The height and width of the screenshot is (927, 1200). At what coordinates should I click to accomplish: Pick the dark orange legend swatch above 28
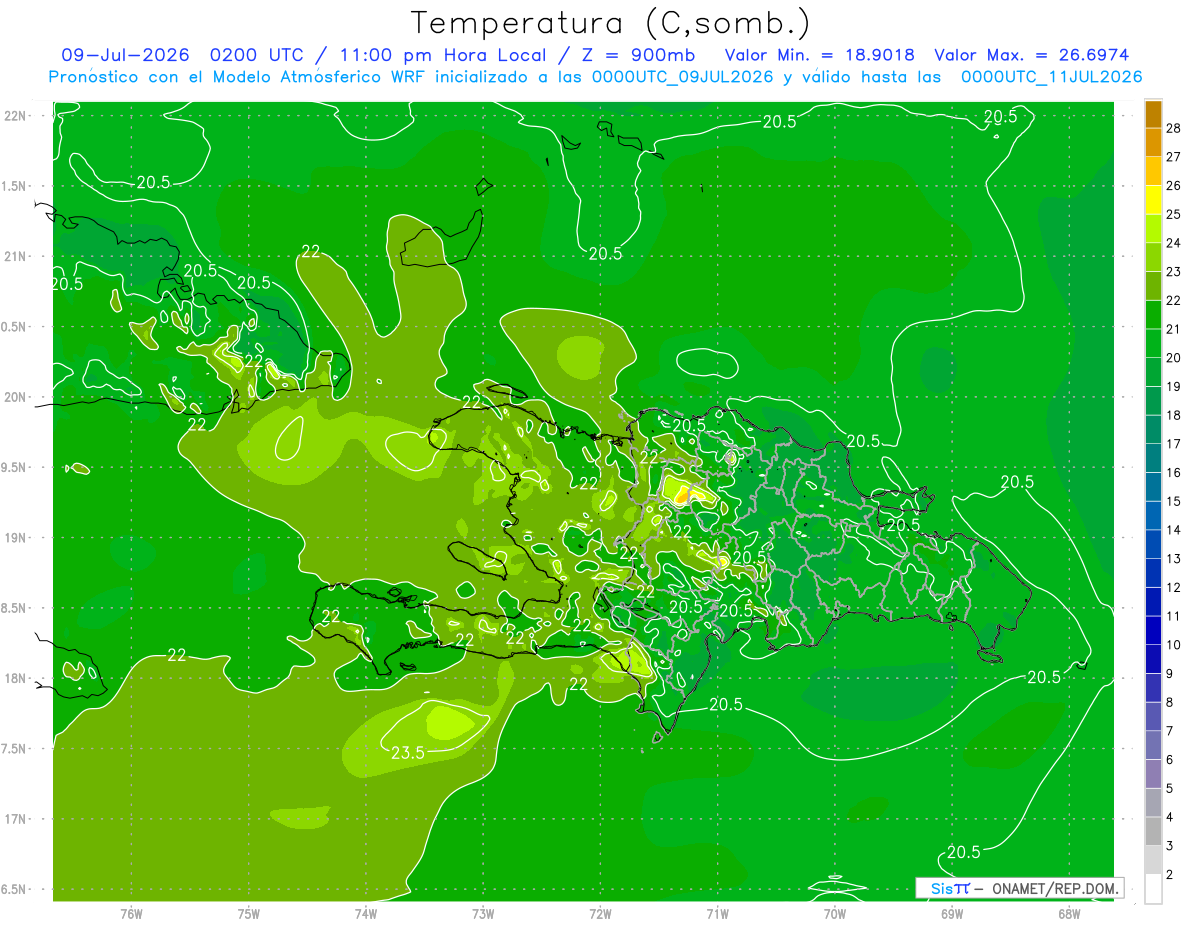pos(1153,114)
